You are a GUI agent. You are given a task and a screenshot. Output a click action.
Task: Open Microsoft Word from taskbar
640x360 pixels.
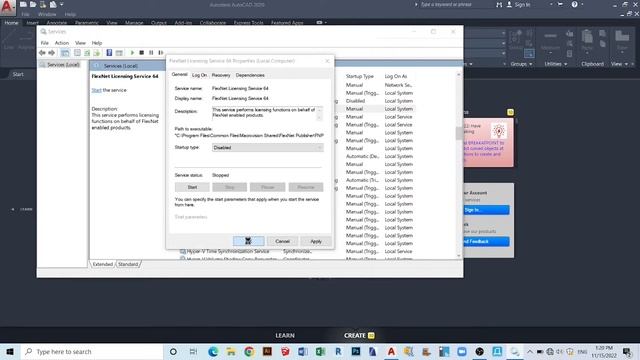[302, 351]
